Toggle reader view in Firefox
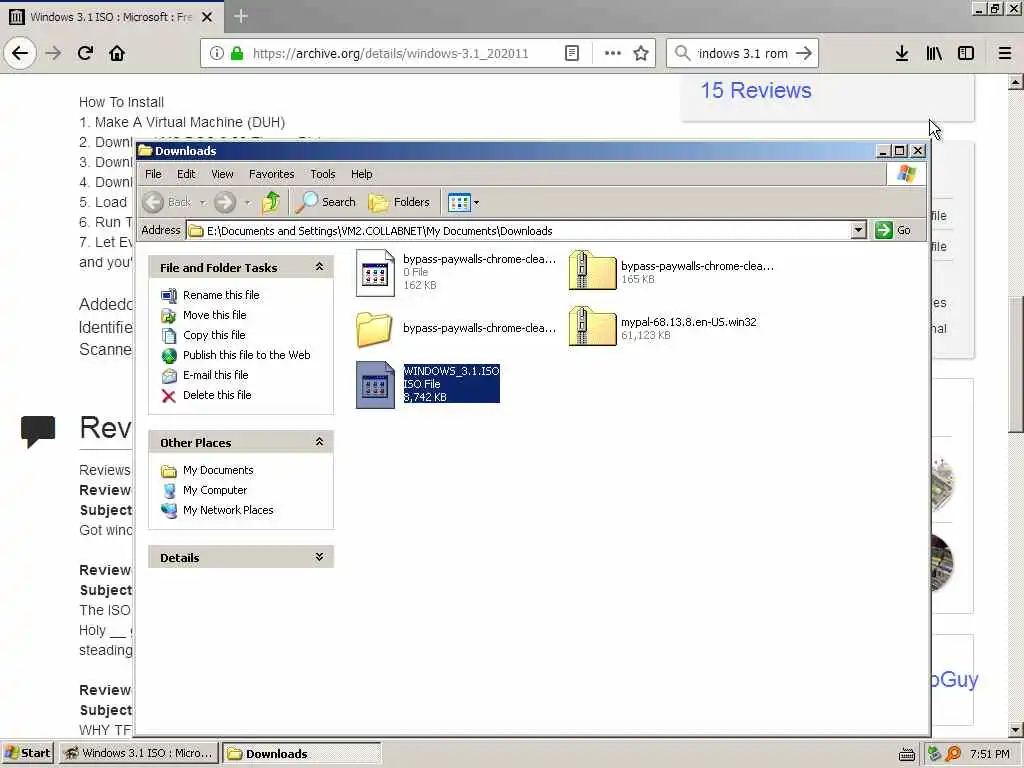1024x768 pixels. (x=571, y=53)
